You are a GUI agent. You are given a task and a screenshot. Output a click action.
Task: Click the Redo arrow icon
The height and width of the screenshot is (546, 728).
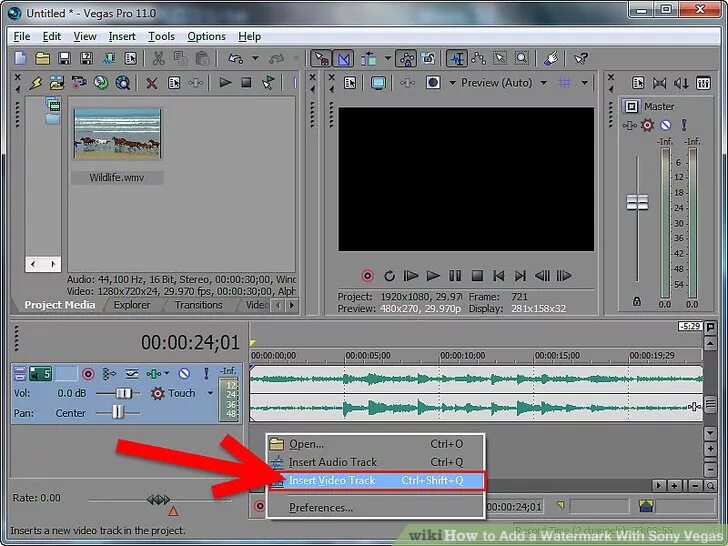pyautogui.click(x=277, y=58)
